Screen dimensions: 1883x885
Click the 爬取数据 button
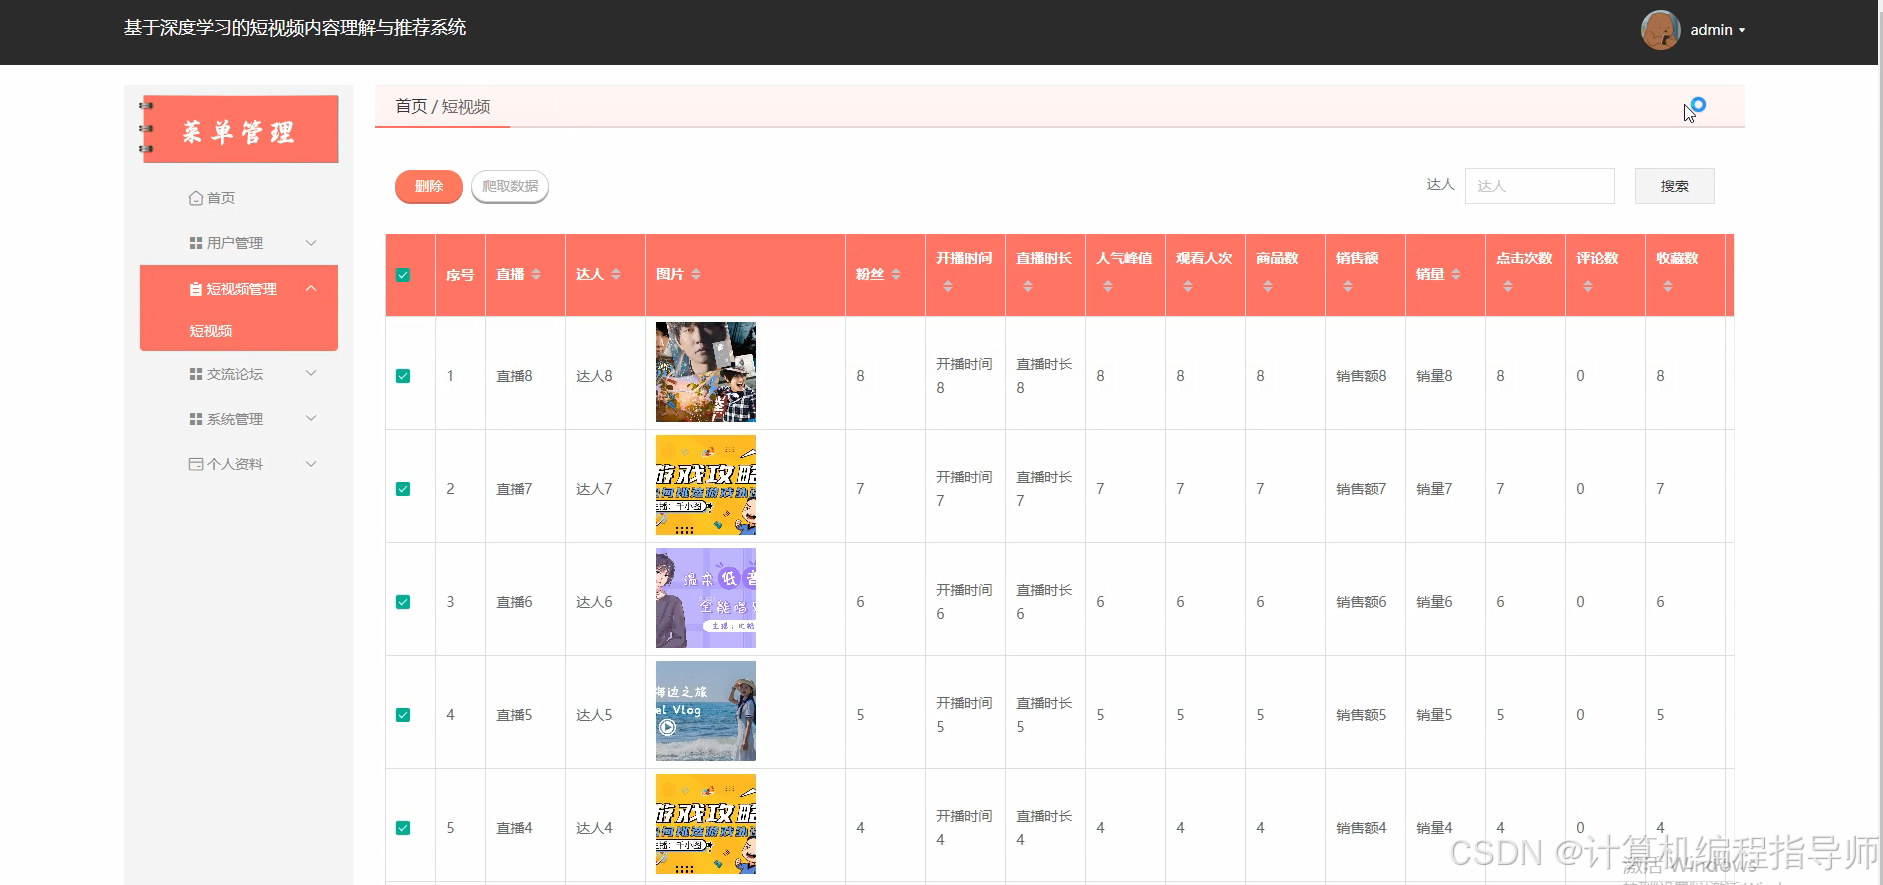click(x=510, y=186)
